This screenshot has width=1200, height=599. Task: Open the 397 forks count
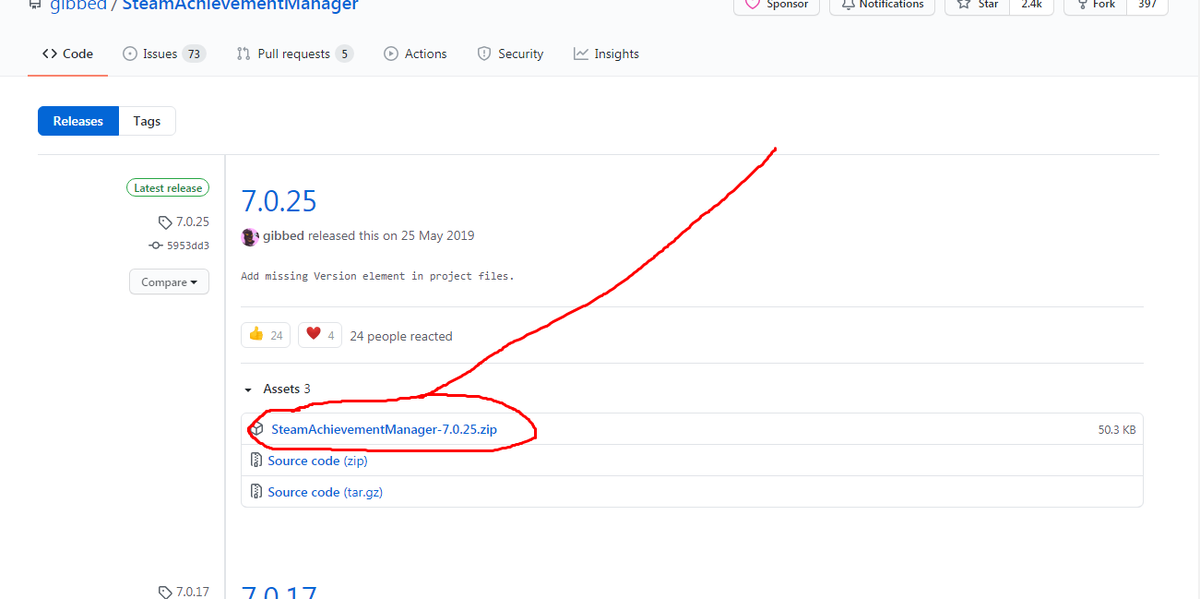tap(1147, 5)
